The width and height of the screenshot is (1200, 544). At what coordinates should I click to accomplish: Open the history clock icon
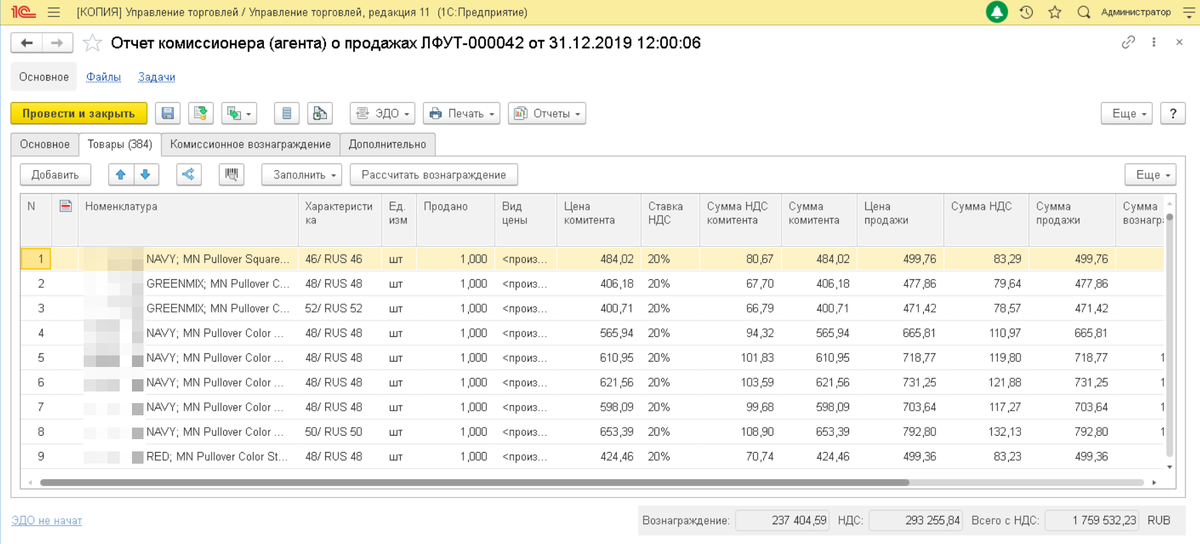tap(1026, 12)
